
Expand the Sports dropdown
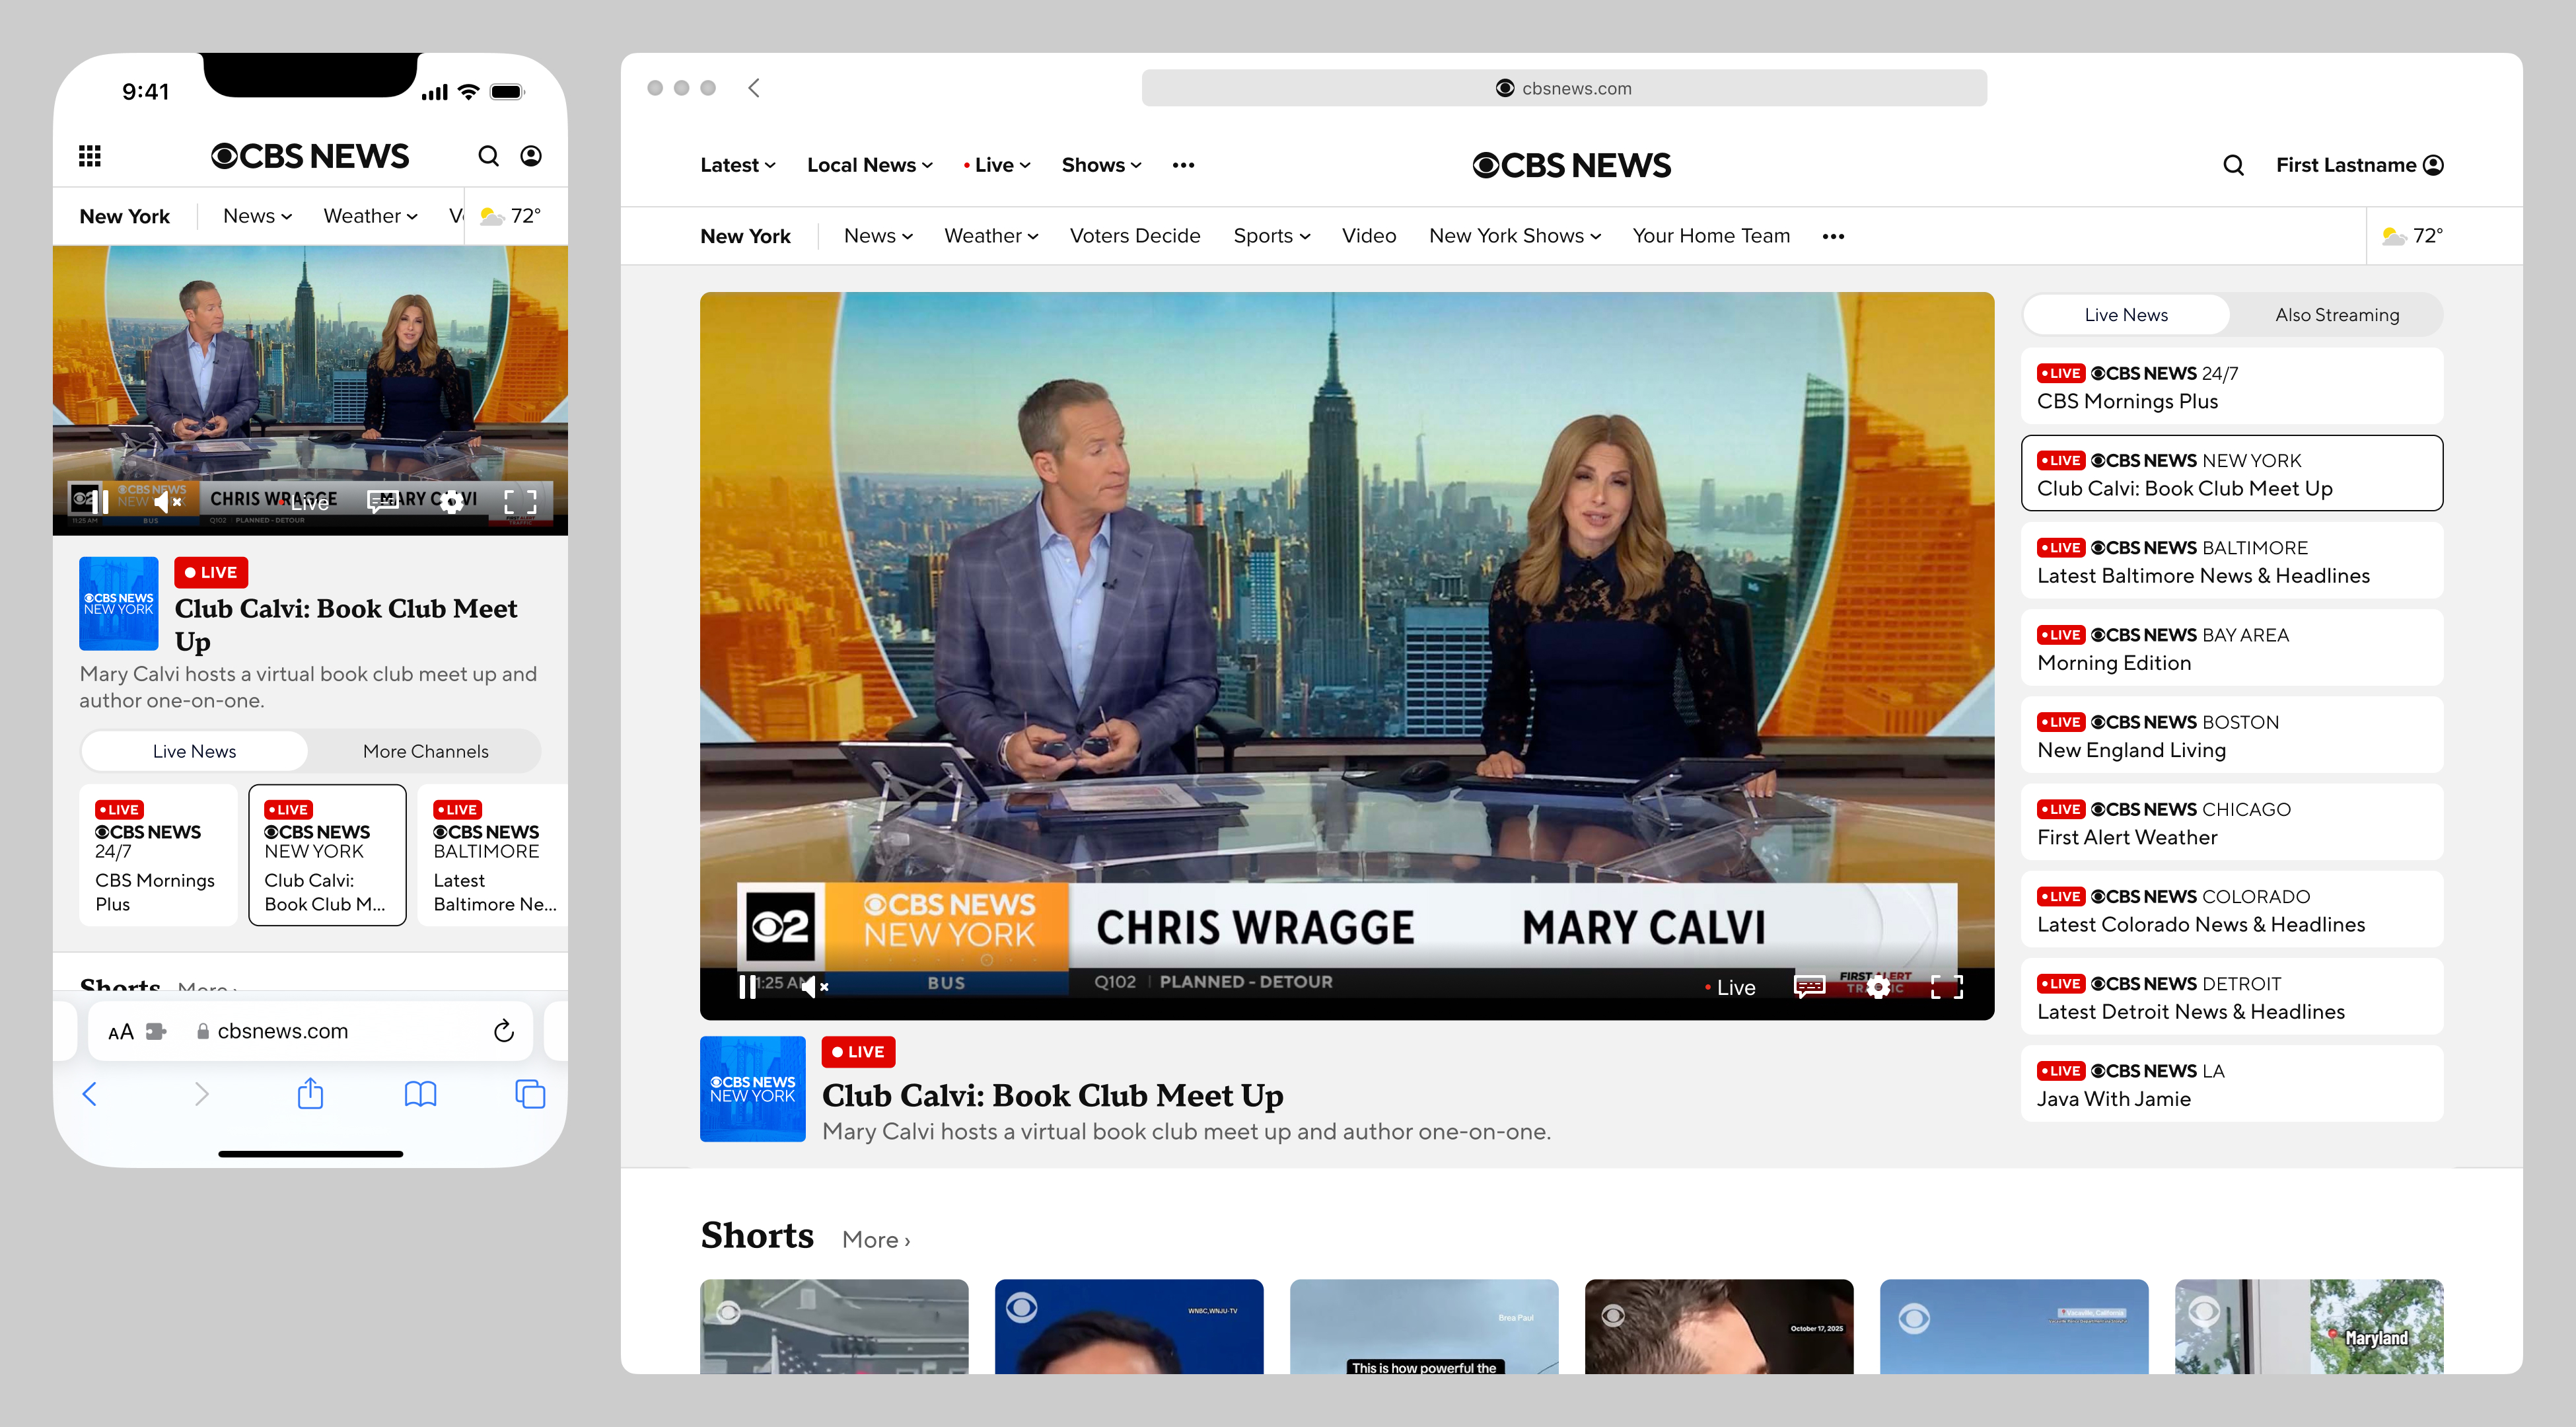coord(1271,235)
